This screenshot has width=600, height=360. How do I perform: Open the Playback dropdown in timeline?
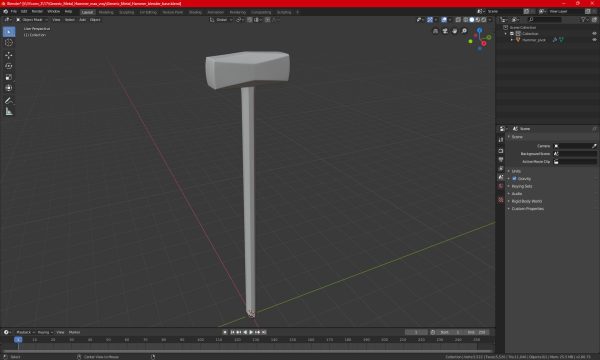pyautogui.click(x=25, y=332)
